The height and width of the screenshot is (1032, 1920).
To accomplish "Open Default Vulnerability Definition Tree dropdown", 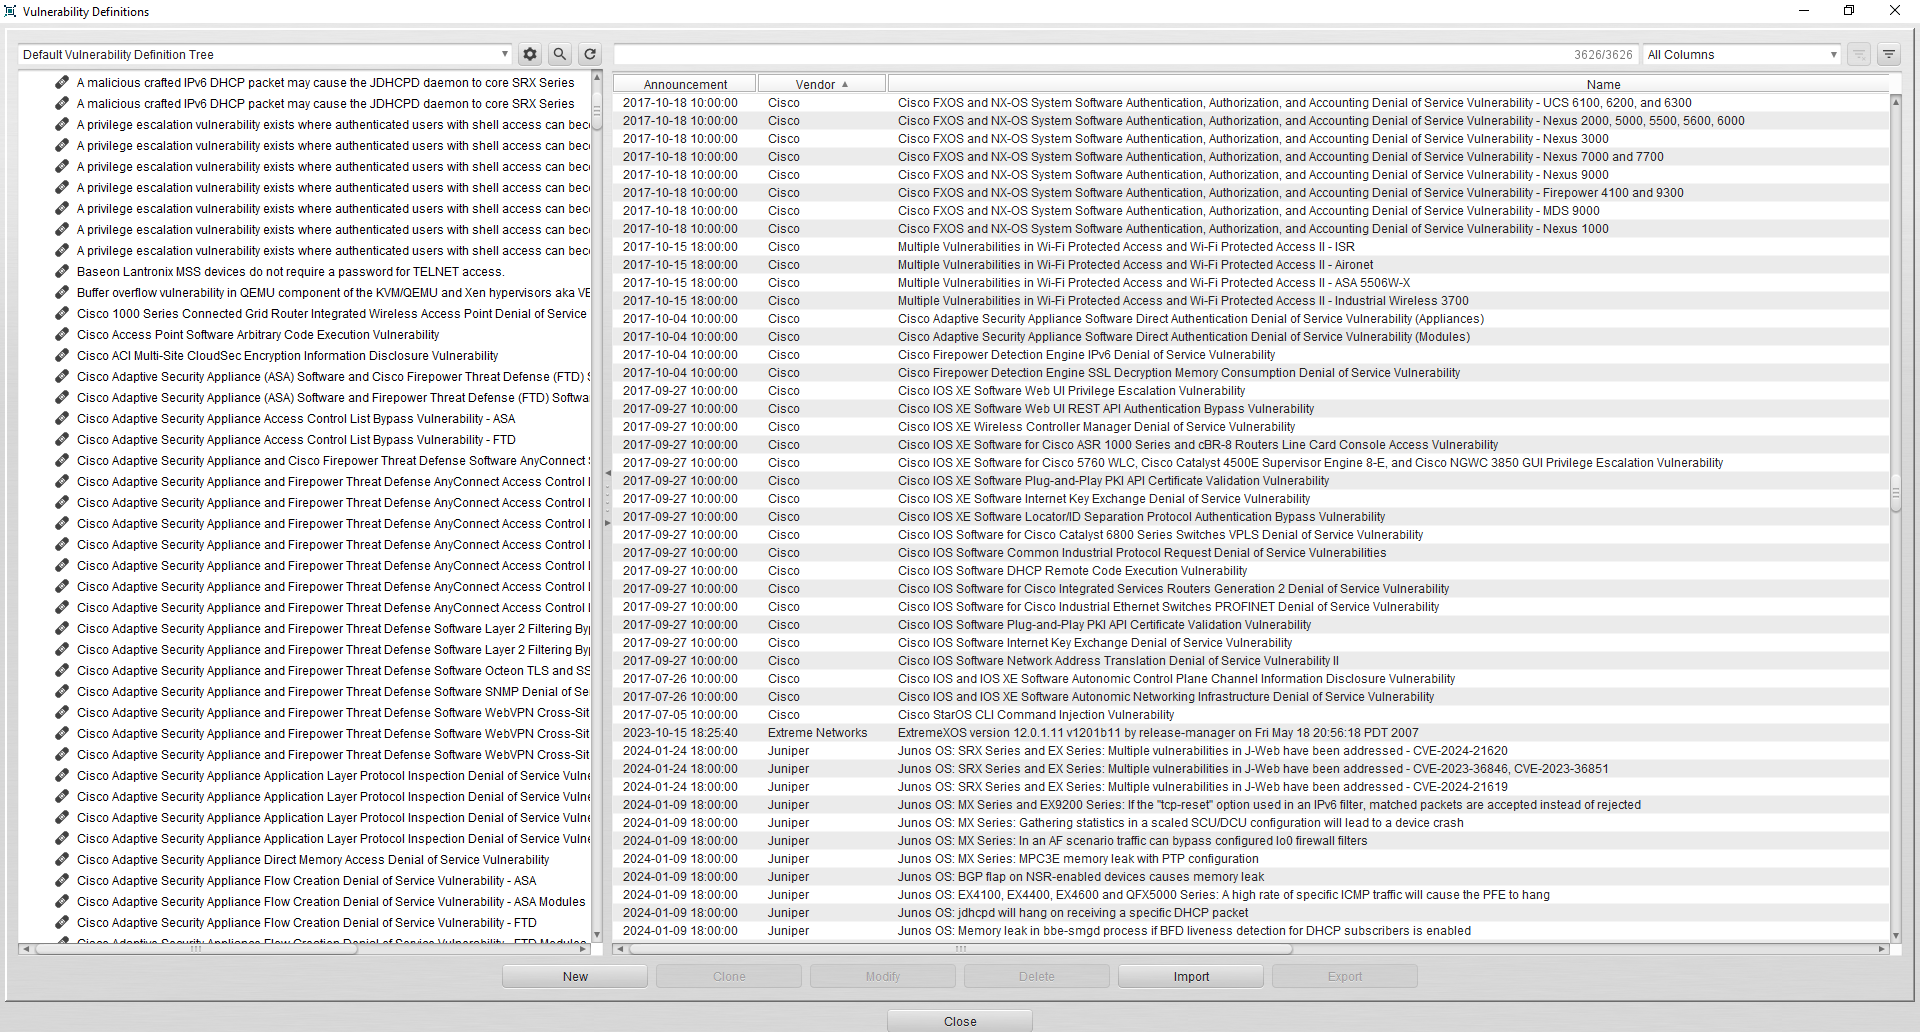I will (x=265, y=55).
